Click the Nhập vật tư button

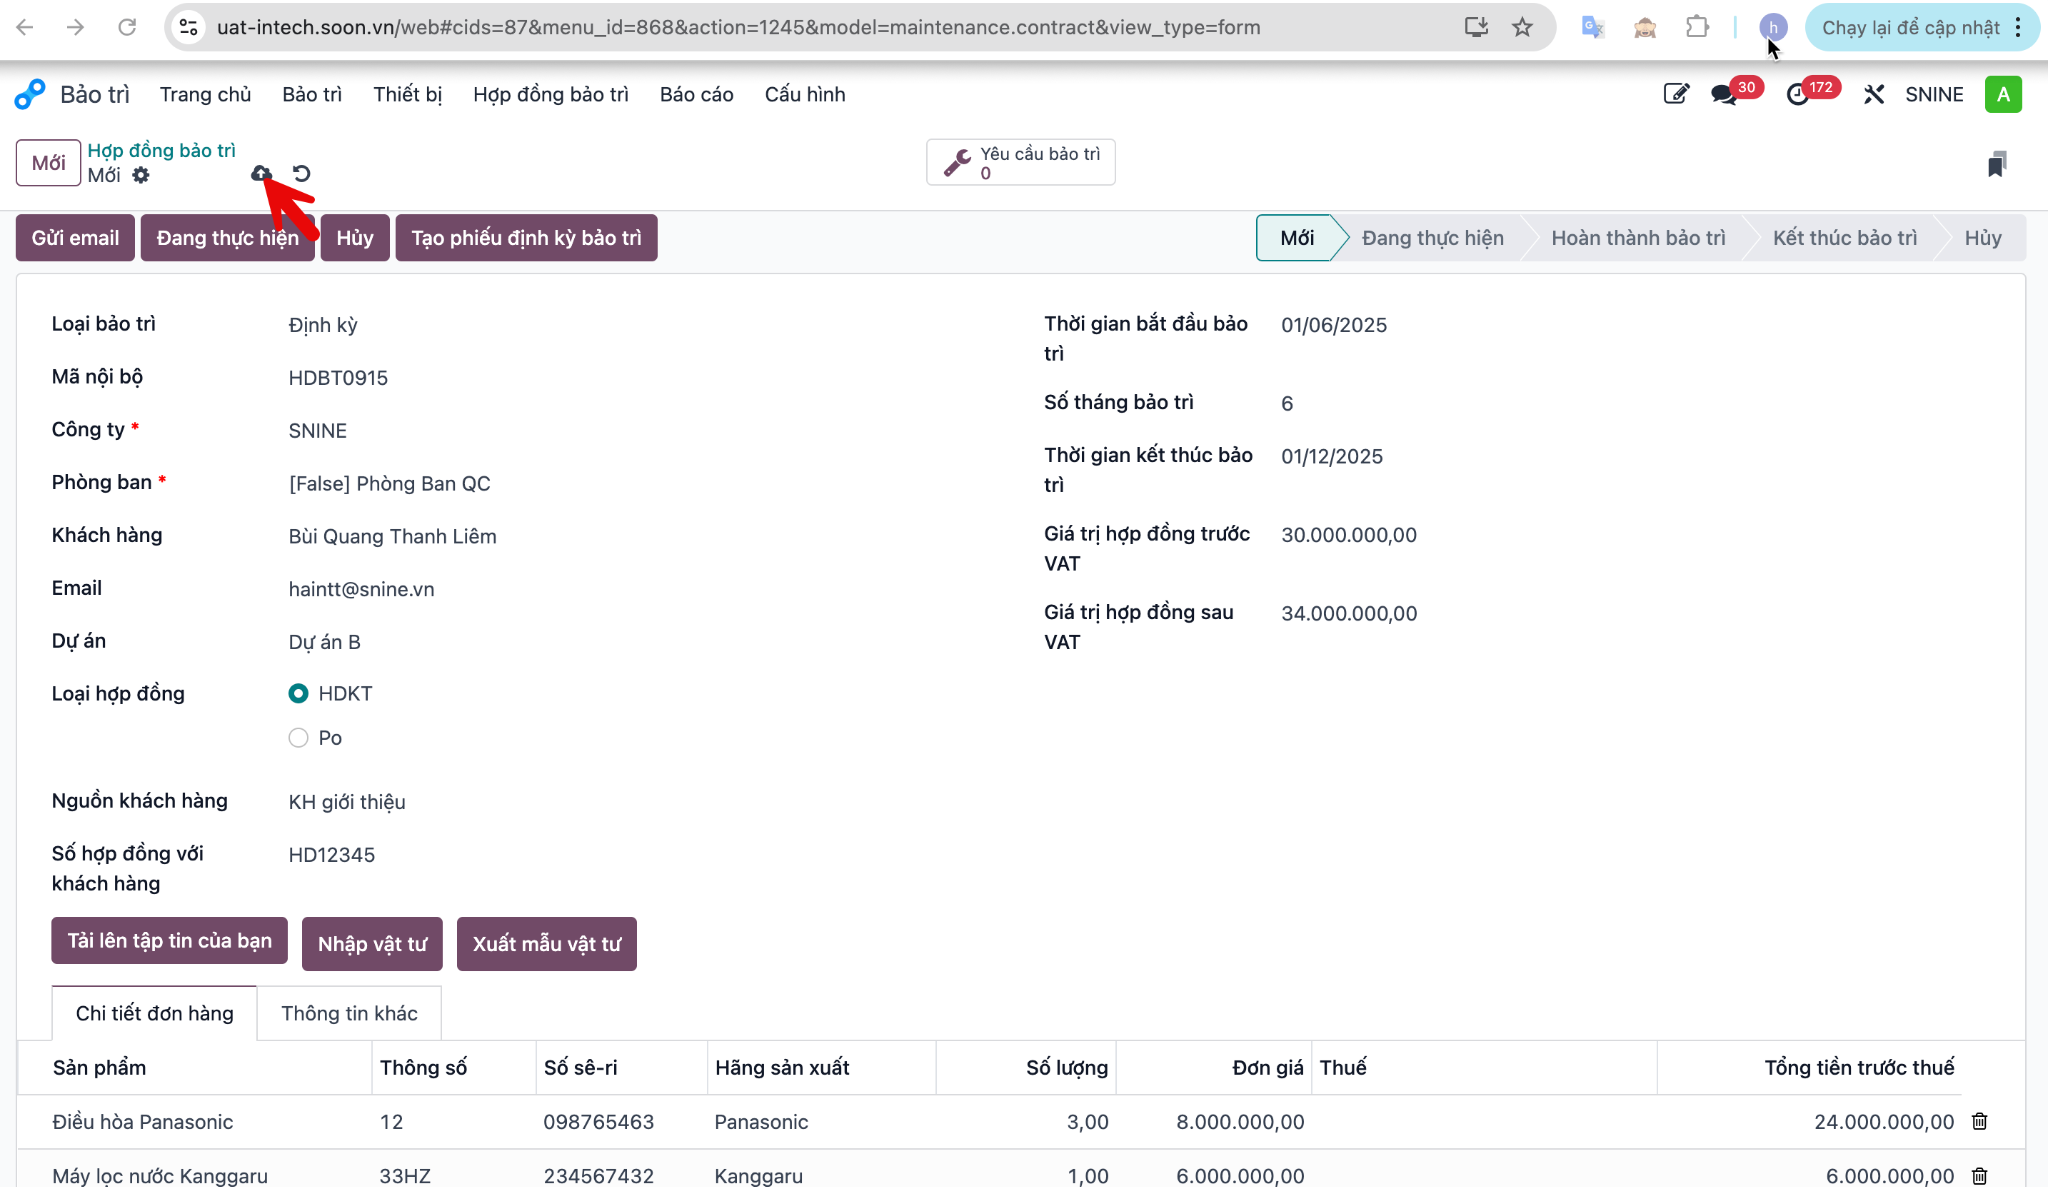coord(372,944)
